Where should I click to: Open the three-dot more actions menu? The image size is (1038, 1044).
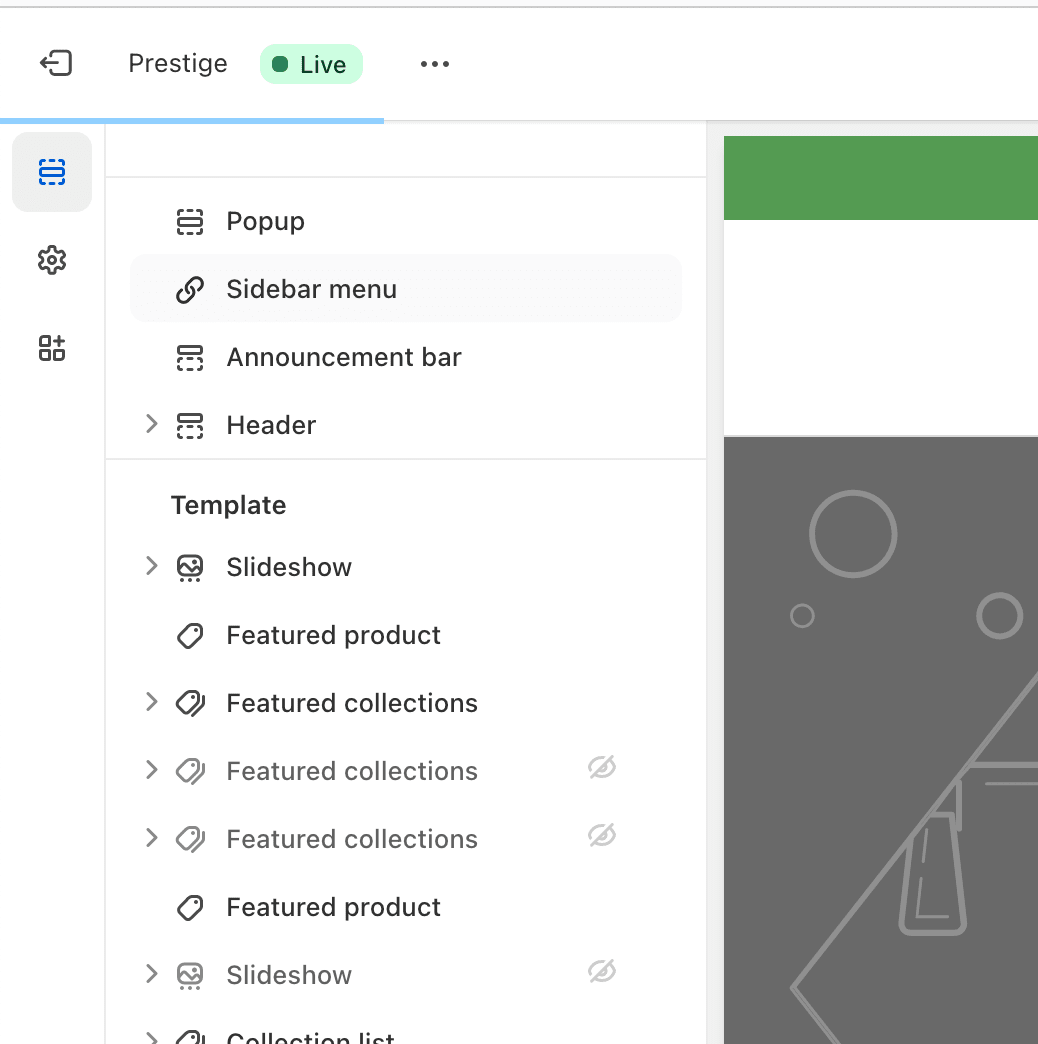(x=435, y=64)
